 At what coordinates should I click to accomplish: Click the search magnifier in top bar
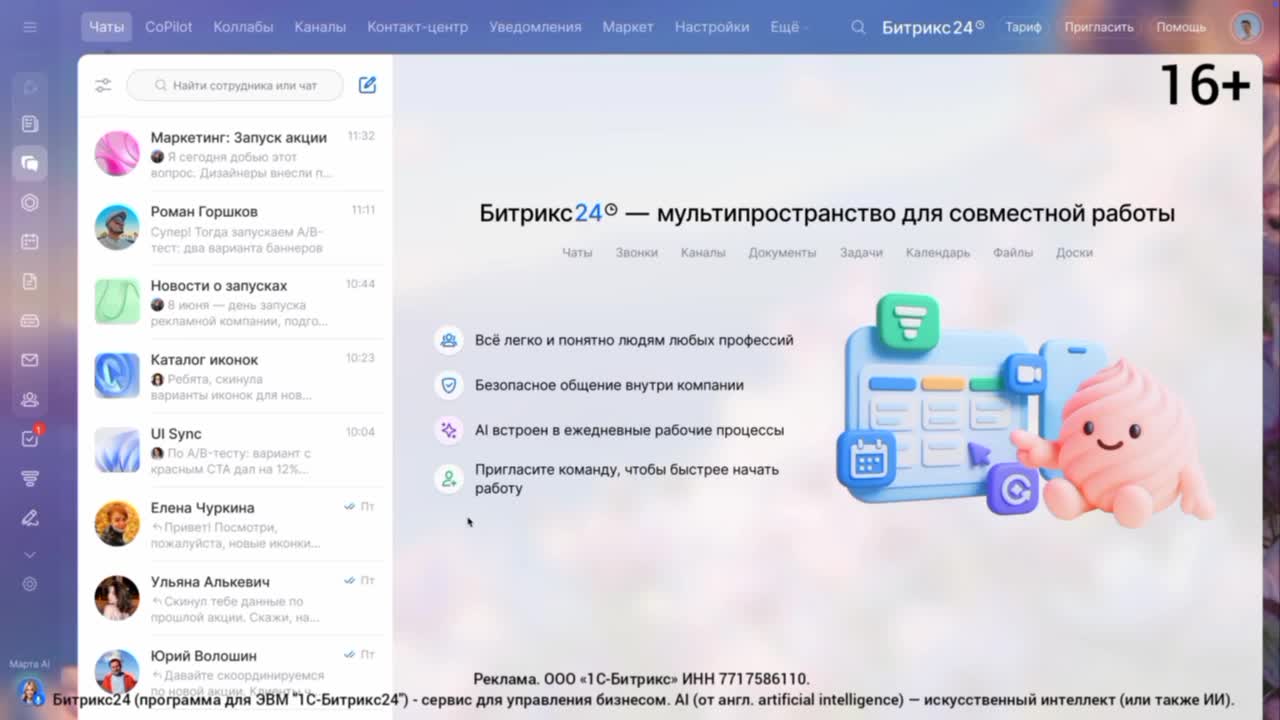[x=858, y=27]
